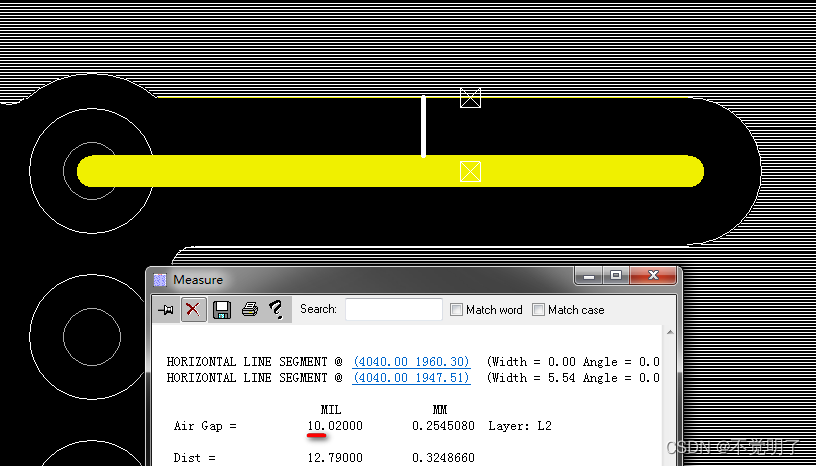Screen dimensions: 816x466
Task: Save the measure report with floppy icon
Action: click(x=222, y=310)
